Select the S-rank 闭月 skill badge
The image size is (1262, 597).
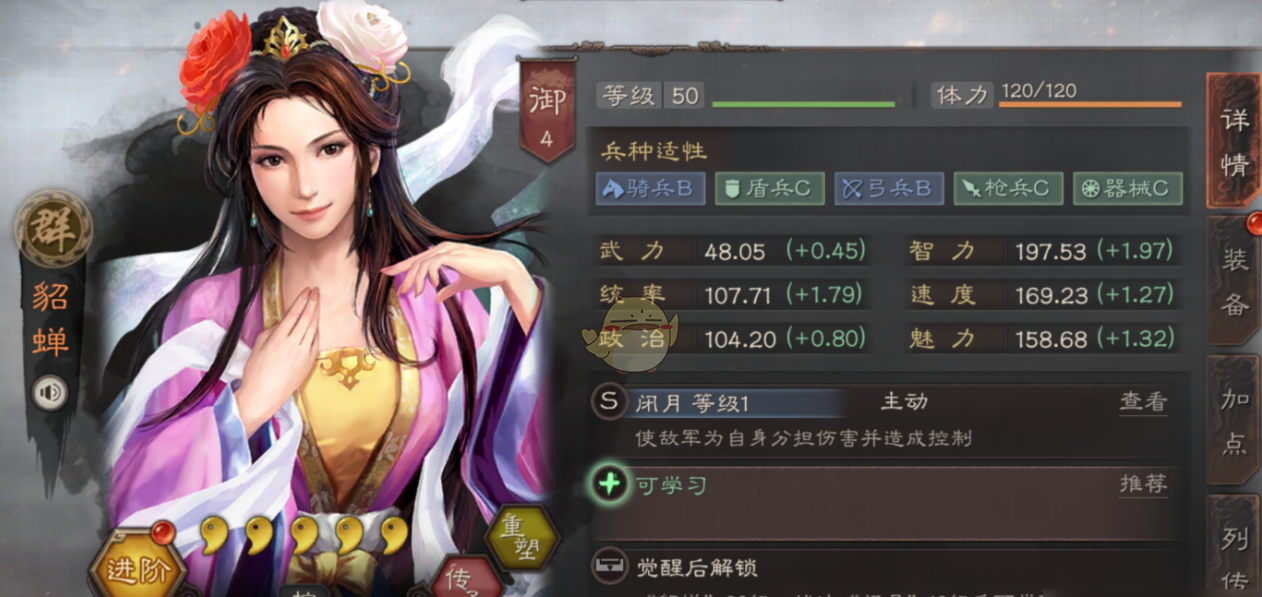[x=609, y=402]
